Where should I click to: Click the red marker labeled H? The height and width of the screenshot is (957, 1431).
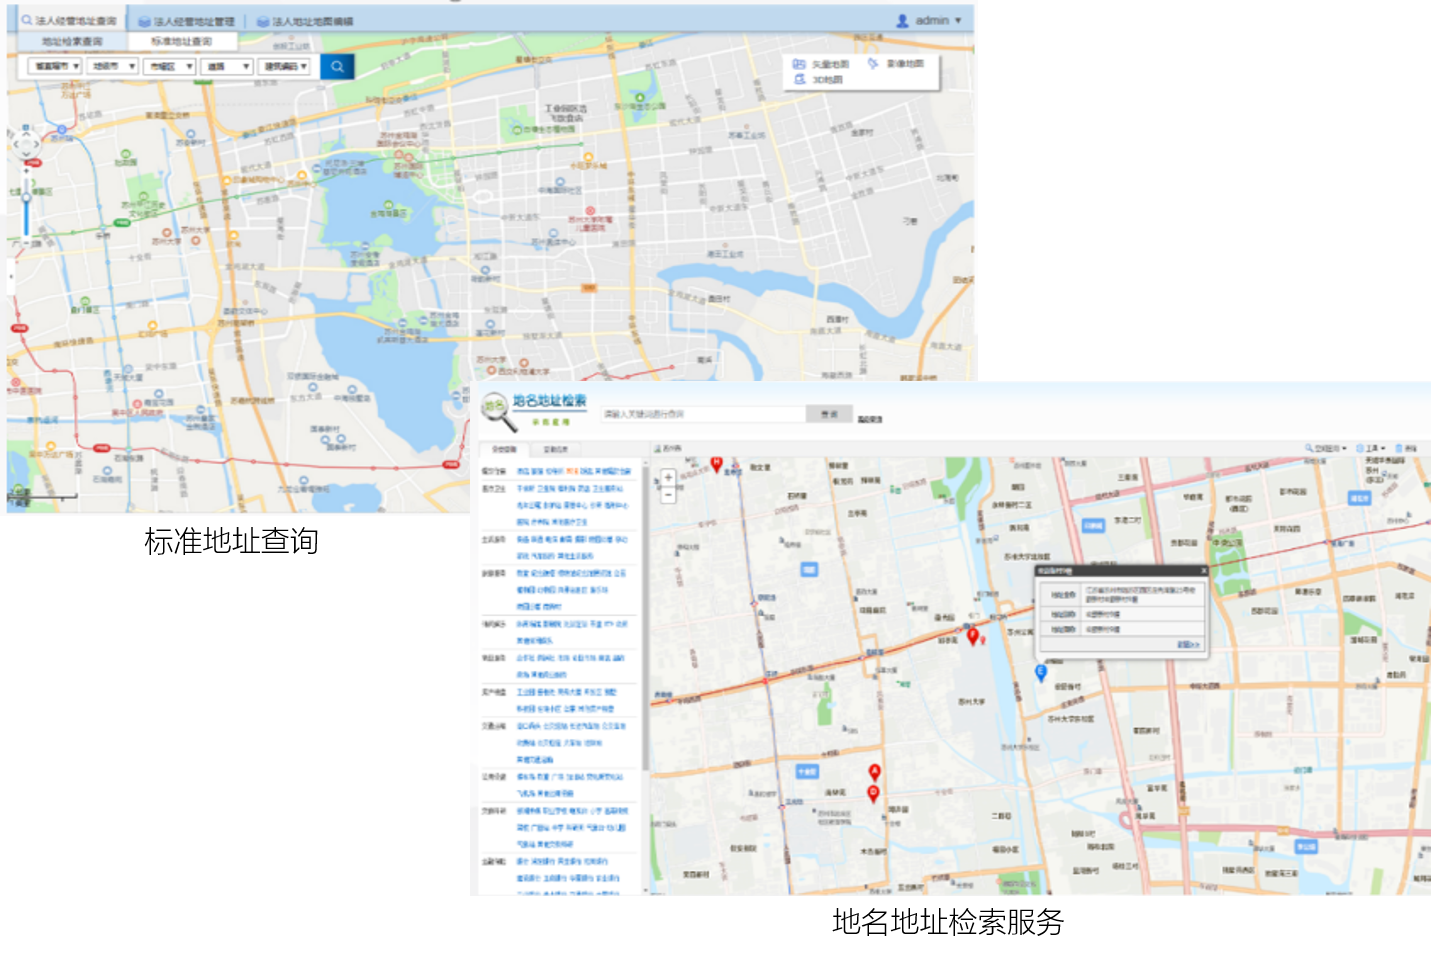click(x=716, y=464)
